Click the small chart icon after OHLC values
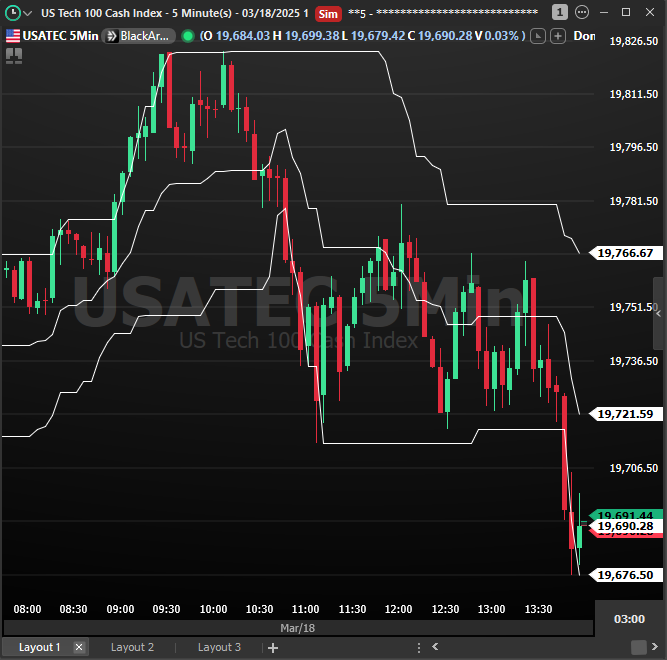667x660 pixels. tap(538, 36)
